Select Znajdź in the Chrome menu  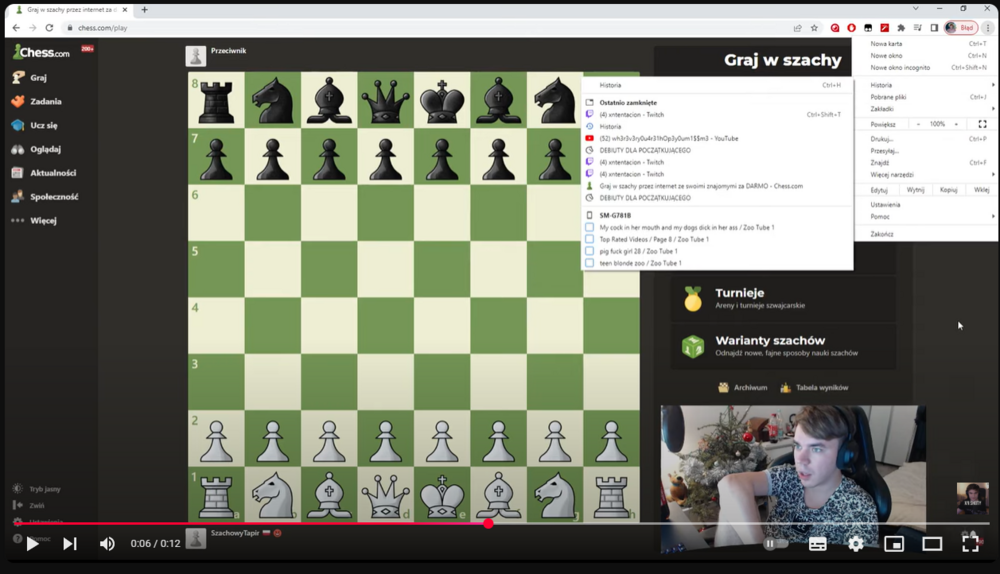(927, 163)
